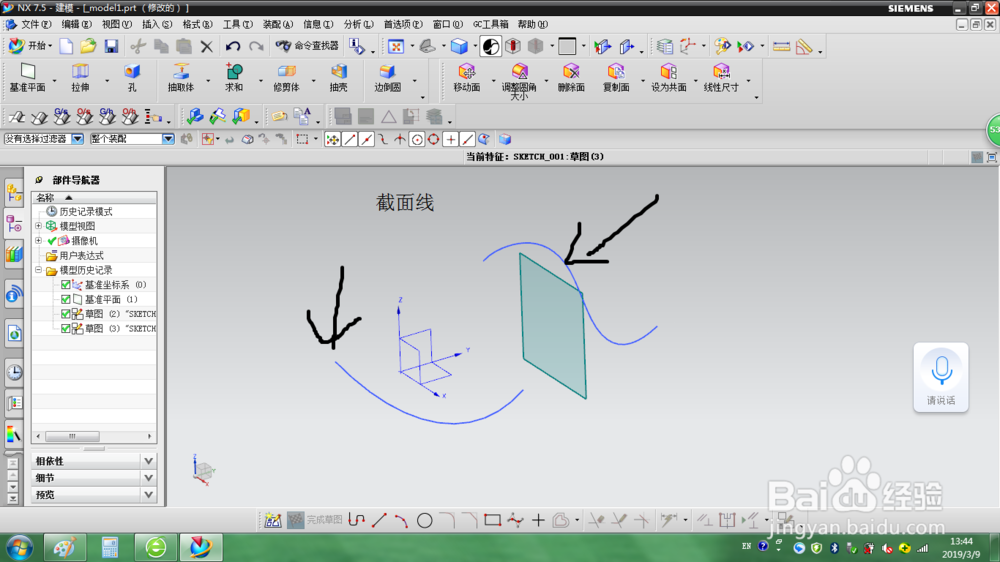Toggle the 草图 (2) SKETCH checkbox
1000x562 pixels.
66,314
